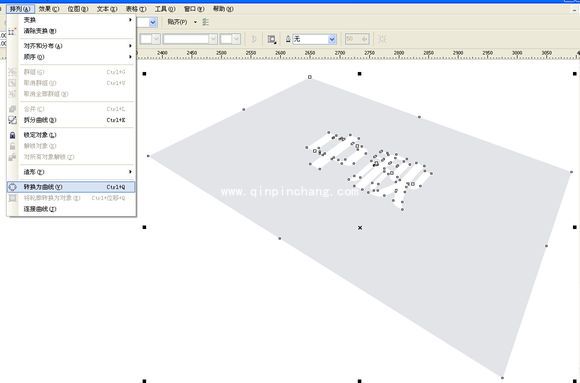Expand the 造形 (Shaping) submenu
580x383 pixels.
pyautogui.click(x=71, y=172)
